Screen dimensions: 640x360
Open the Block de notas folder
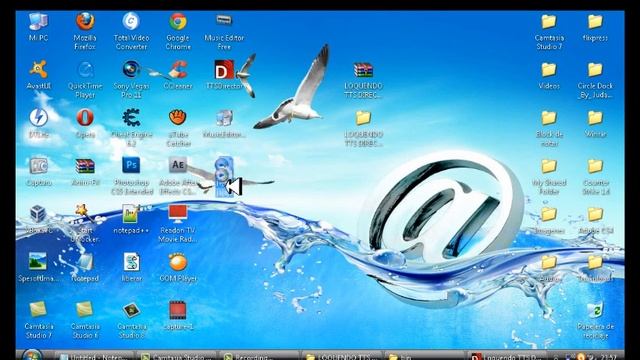coord(549,118)
